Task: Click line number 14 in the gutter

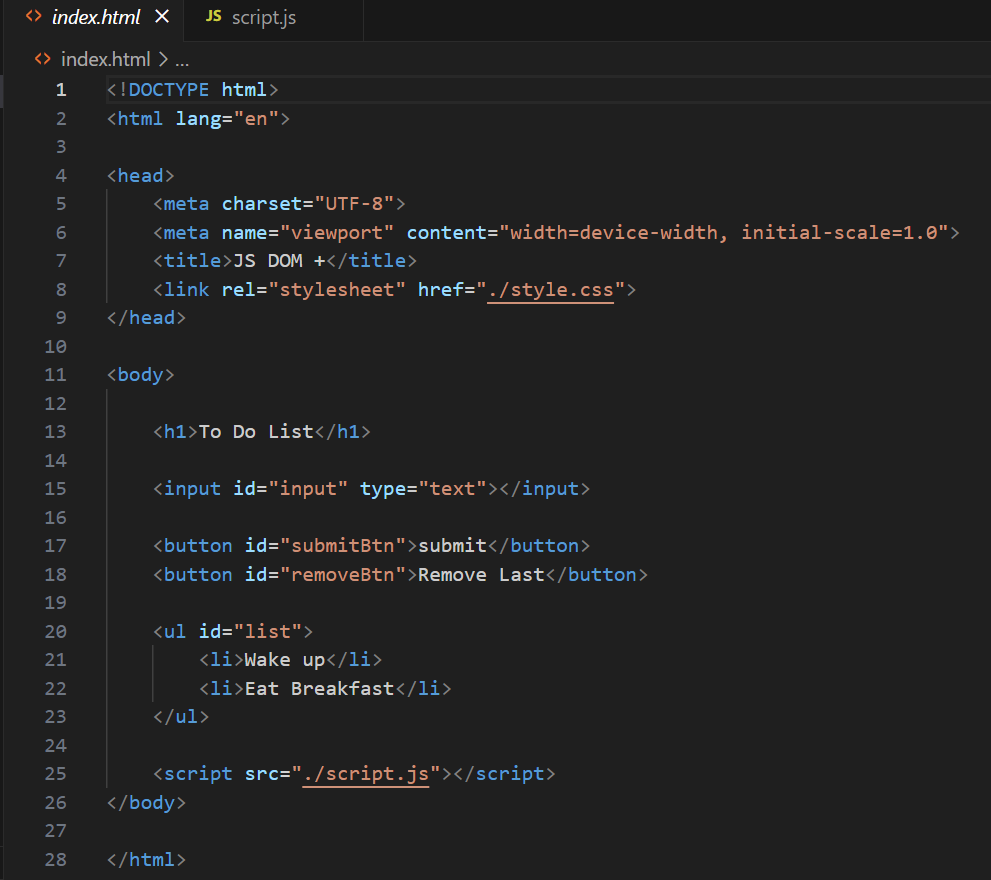Action: [56, 460]
